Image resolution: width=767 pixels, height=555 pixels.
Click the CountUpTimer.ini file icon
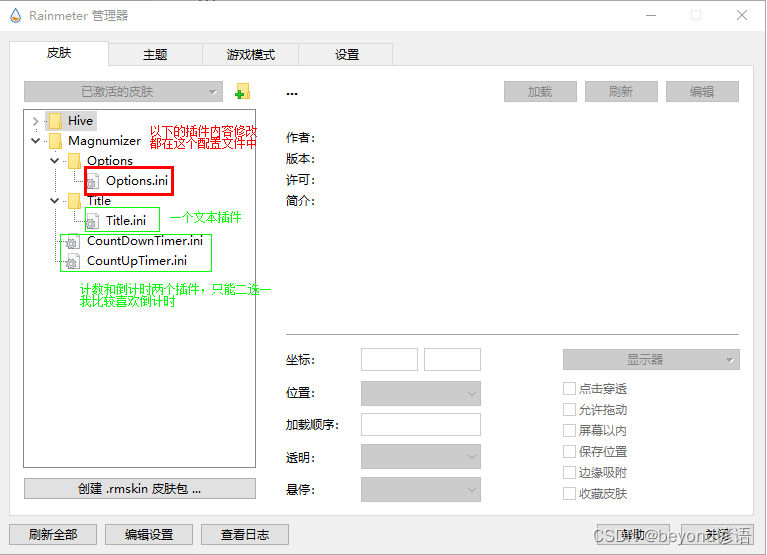point(73,261)
